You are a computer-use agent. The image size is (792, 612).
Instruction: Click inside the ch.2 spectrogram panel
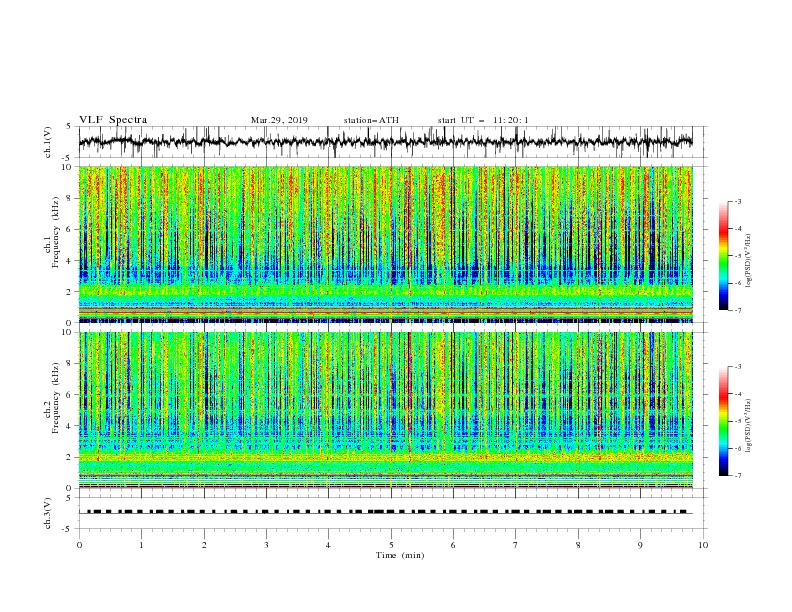(x=386, y=410)
